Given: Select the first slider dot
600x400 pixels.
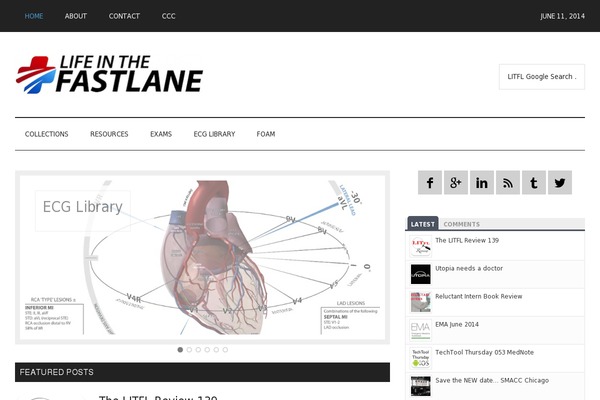Looking at the screenshot, I should 180,349.
